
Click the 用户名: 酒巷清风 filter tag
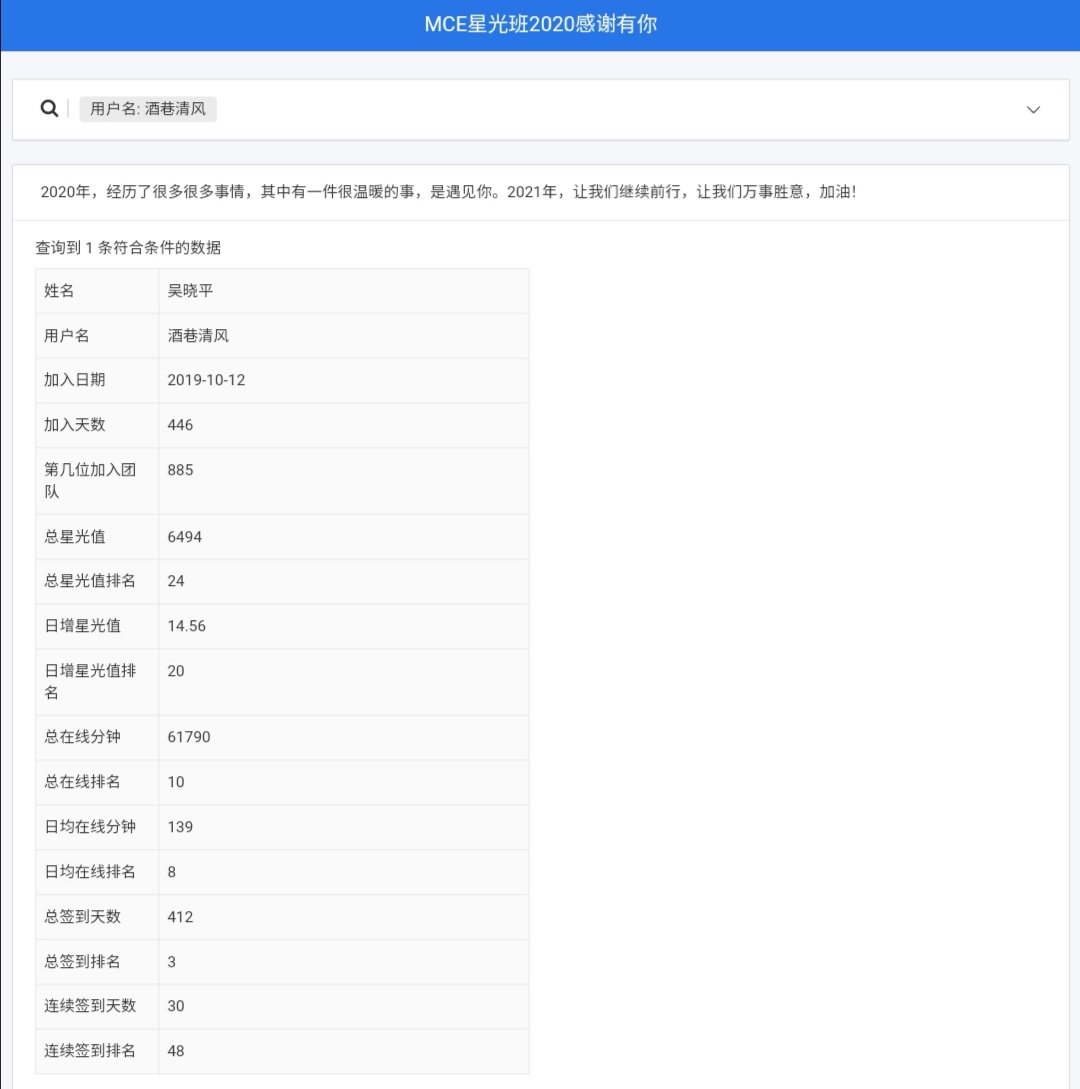pyautogui.click(x=148, y=109)
